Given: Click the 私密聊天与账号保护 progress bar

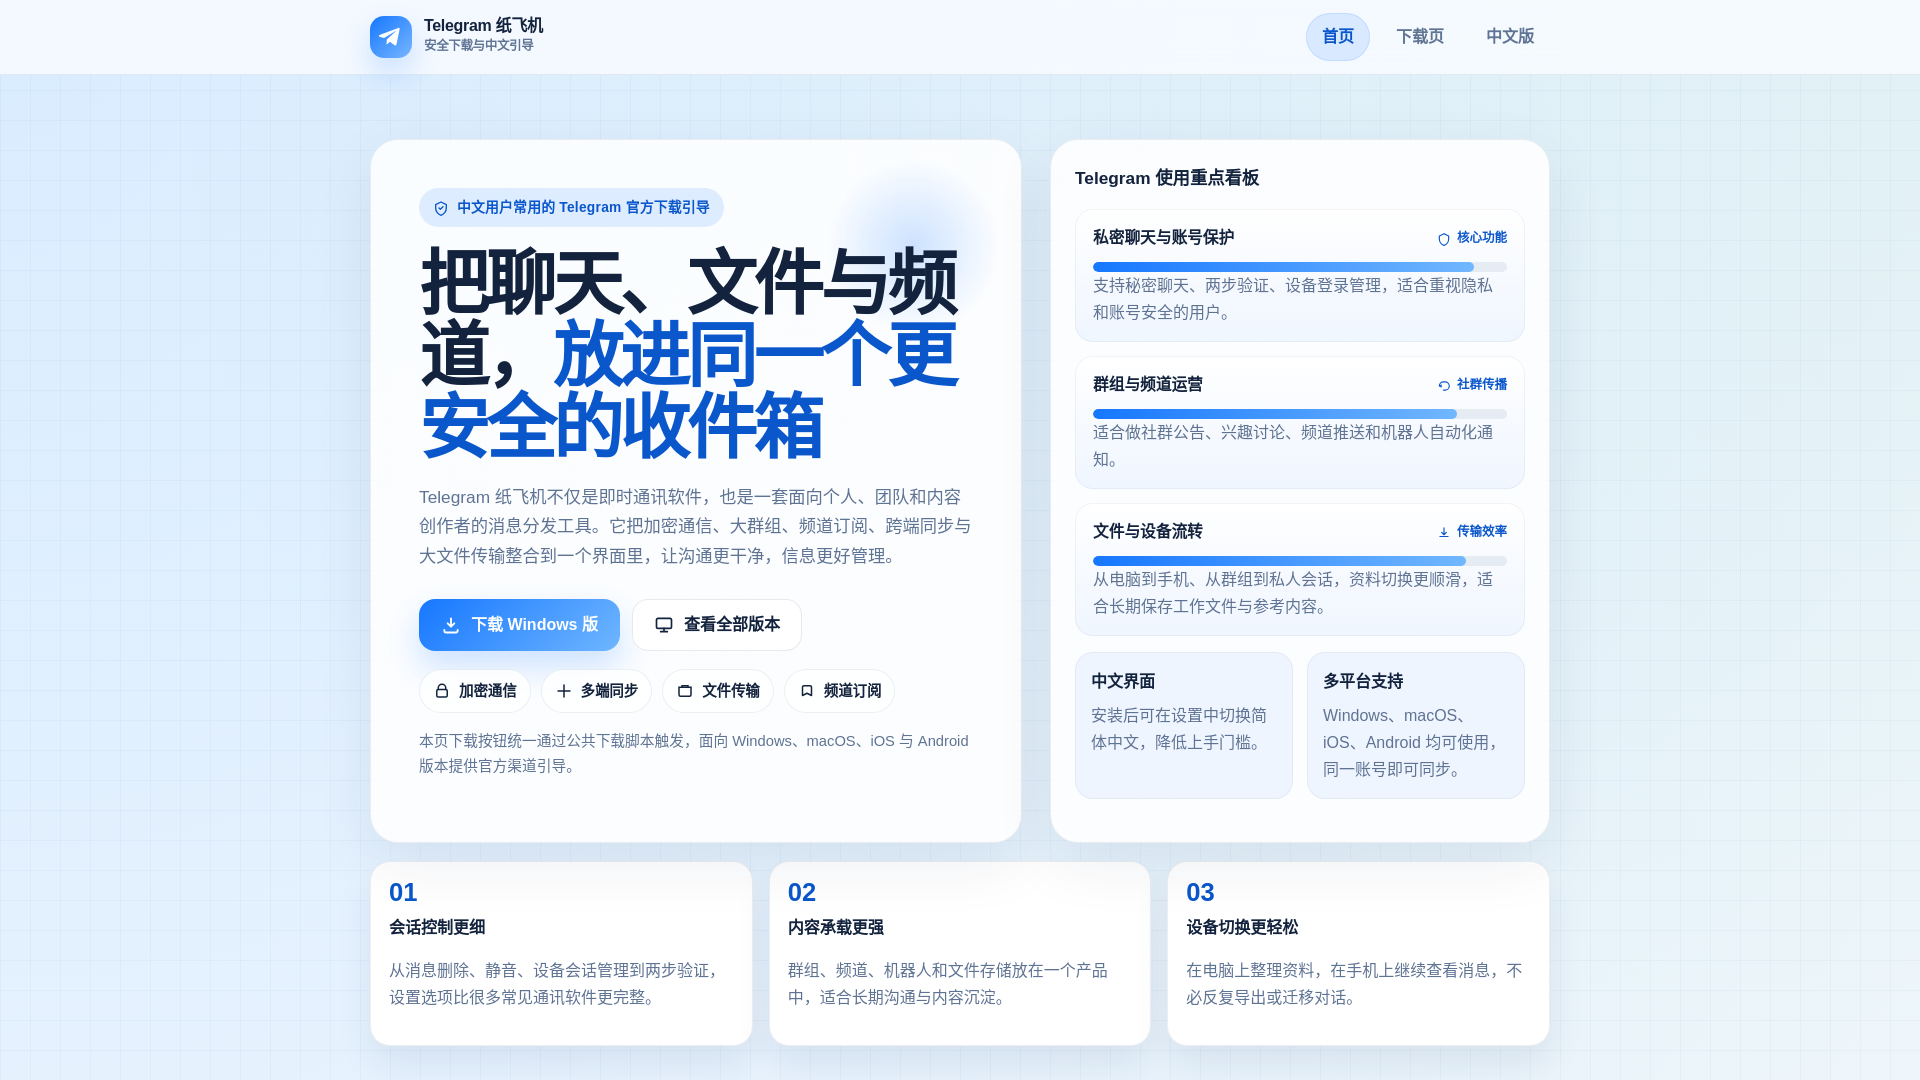Looking at the screenshot, I should coord(1300,267).
